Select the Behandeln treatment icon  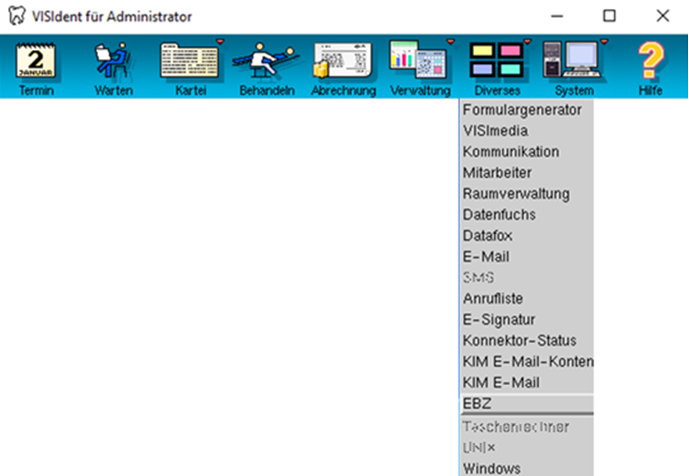coord(266,60)
